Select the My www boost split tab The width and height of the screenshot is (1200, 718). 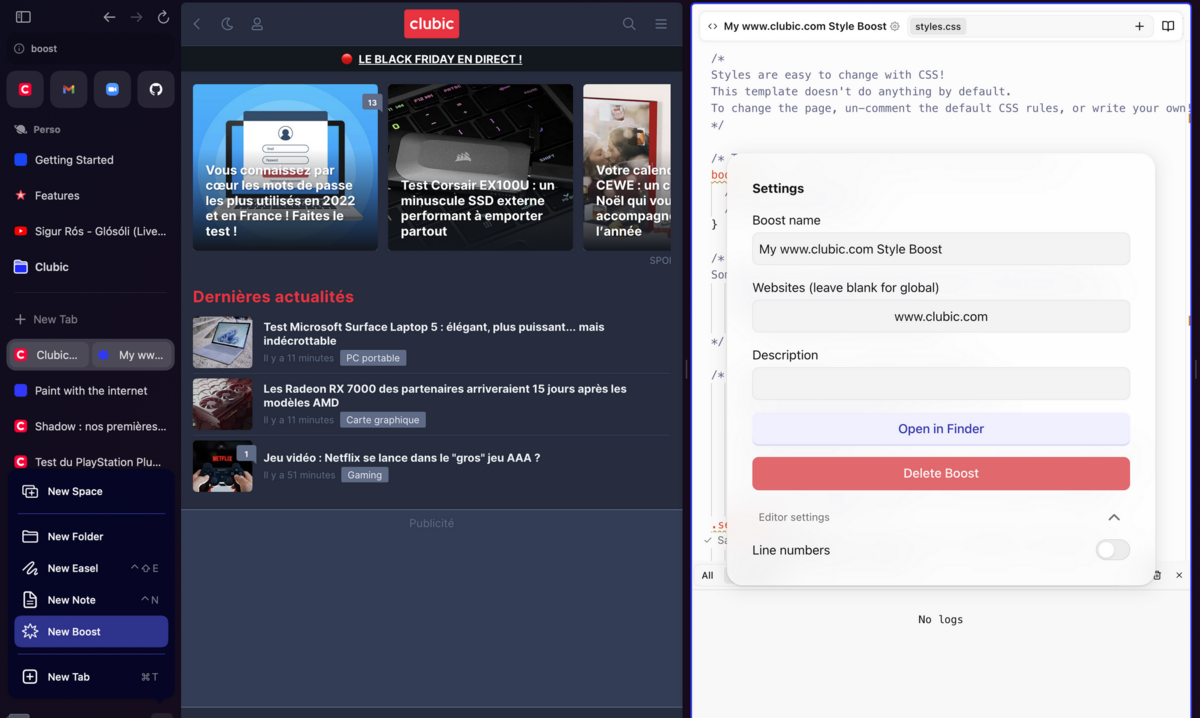[x=132, y=355]
